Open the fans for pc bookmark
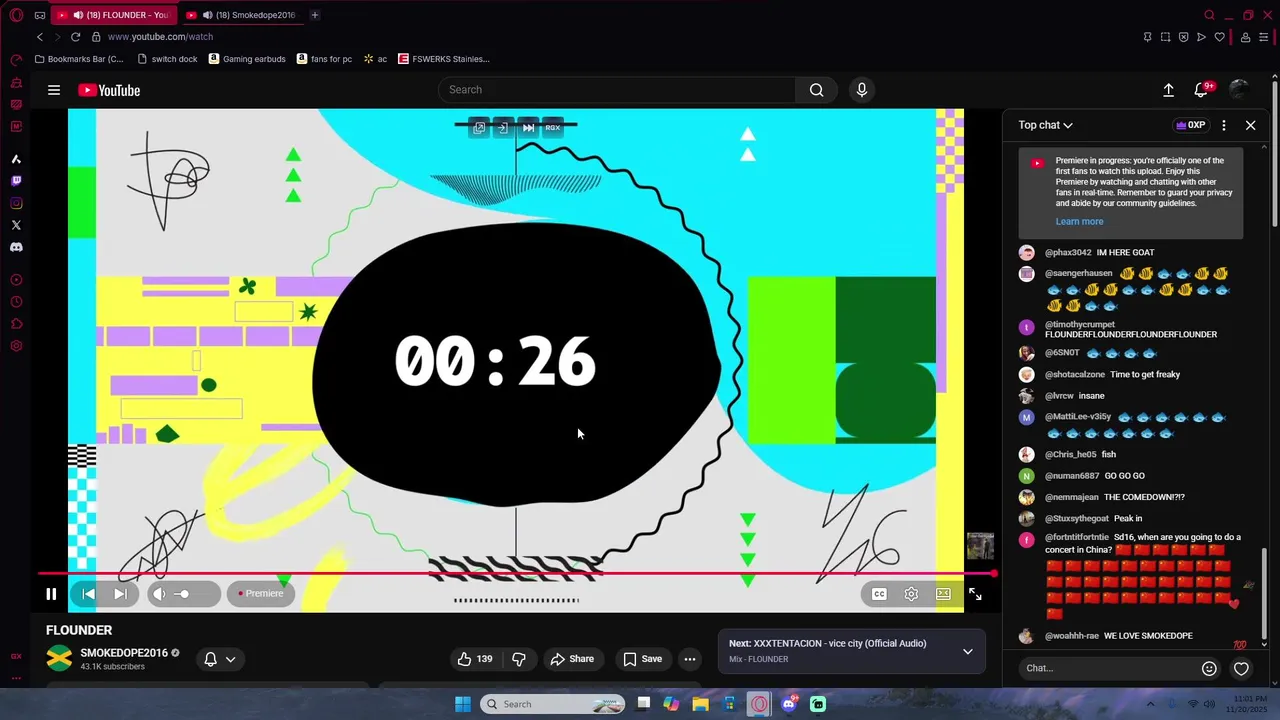The height and width of the screenshot is (720, 1280). [x=324, y=59]
